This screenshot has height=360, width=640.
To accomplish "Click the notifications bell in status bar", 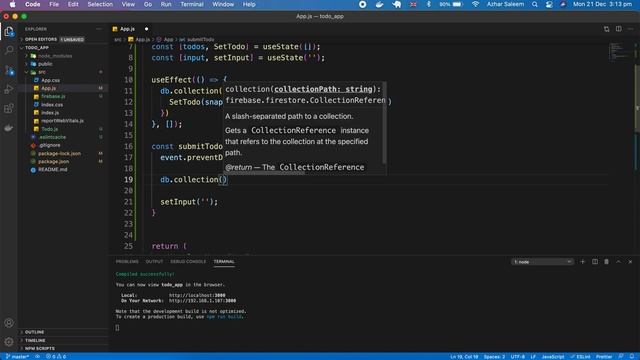I will 632,357.
